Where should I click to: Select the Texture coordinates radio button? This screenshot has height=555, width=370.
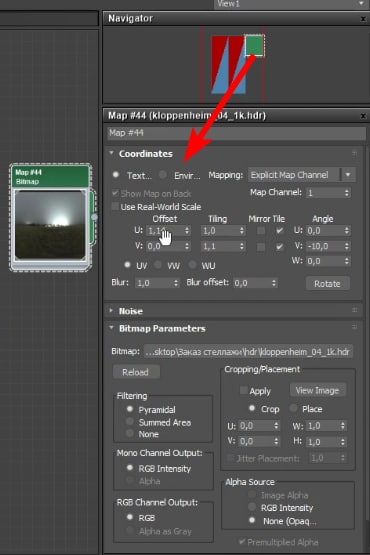(115, 175)
